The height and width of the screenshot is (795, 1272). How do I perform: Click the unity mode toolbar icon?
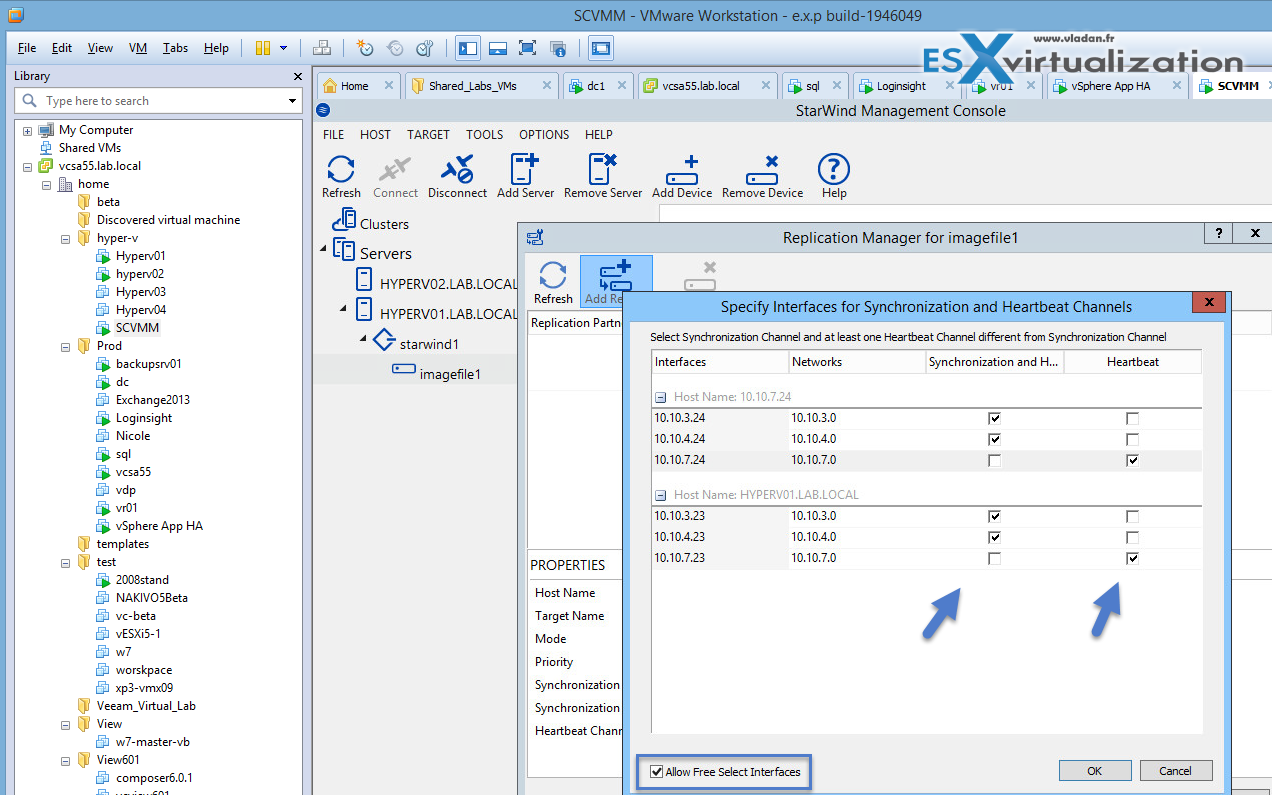[558, 47]
